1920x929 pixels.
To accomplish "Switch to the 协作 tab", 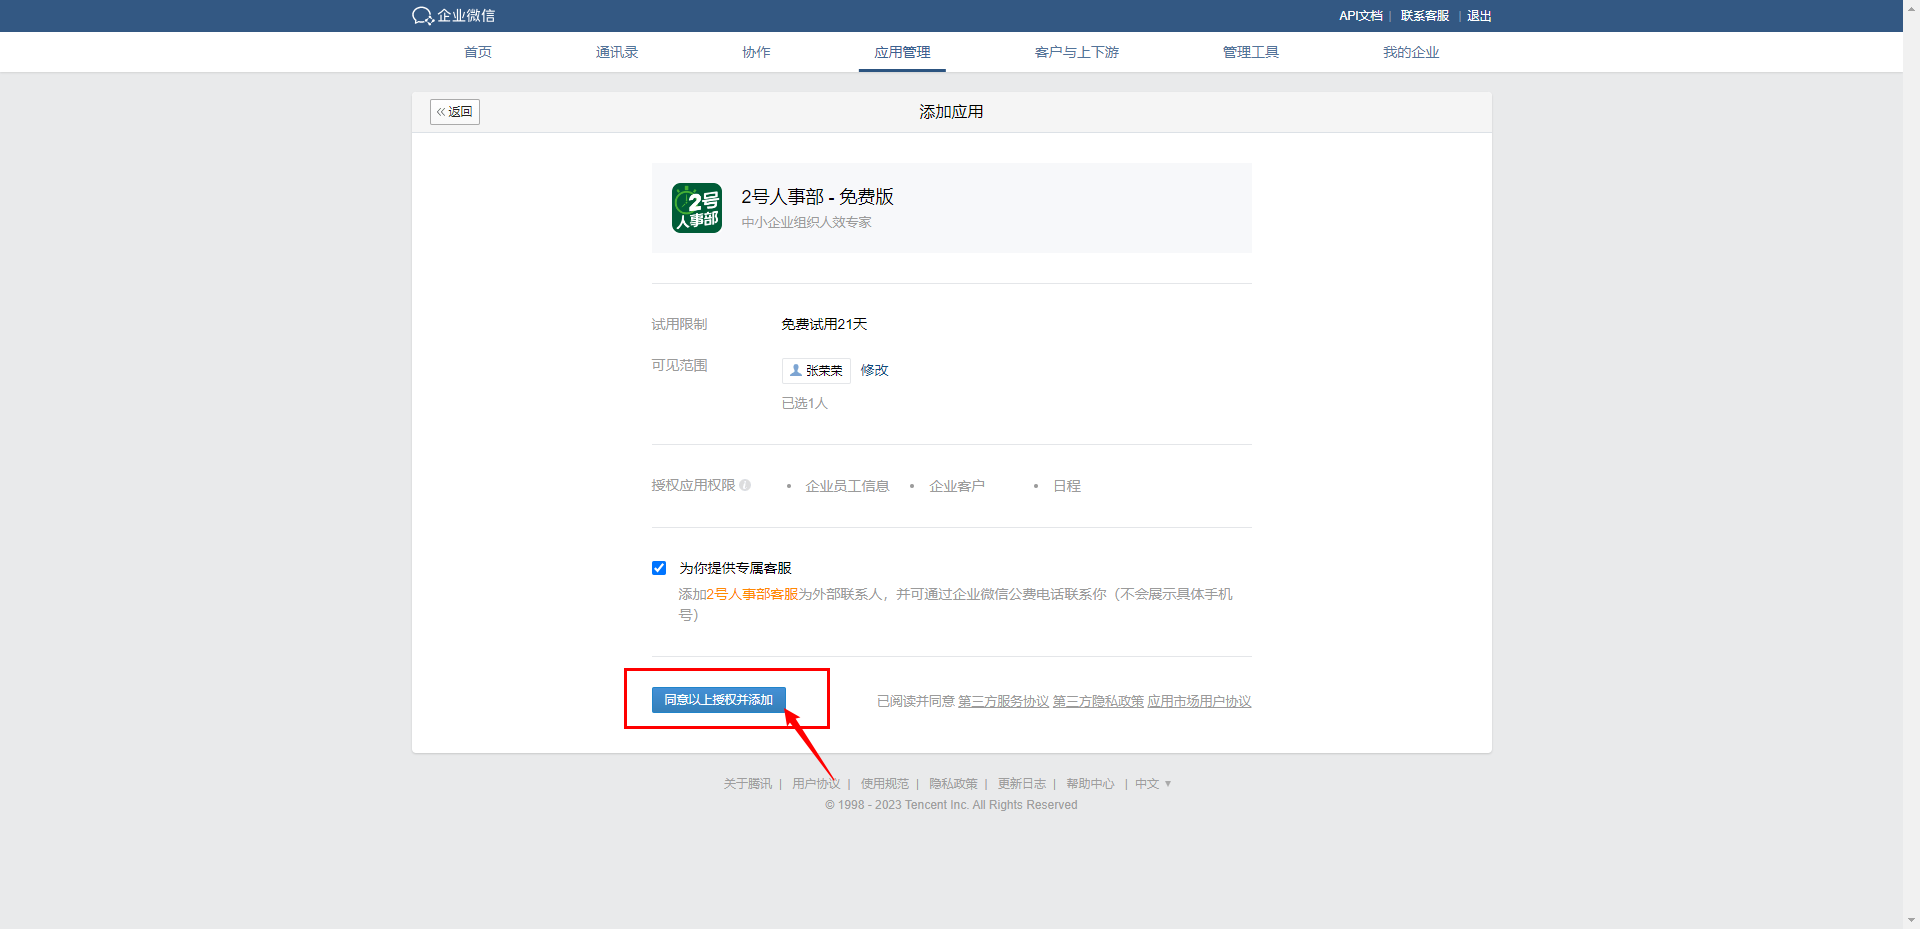I will click(x=756, y=52).
